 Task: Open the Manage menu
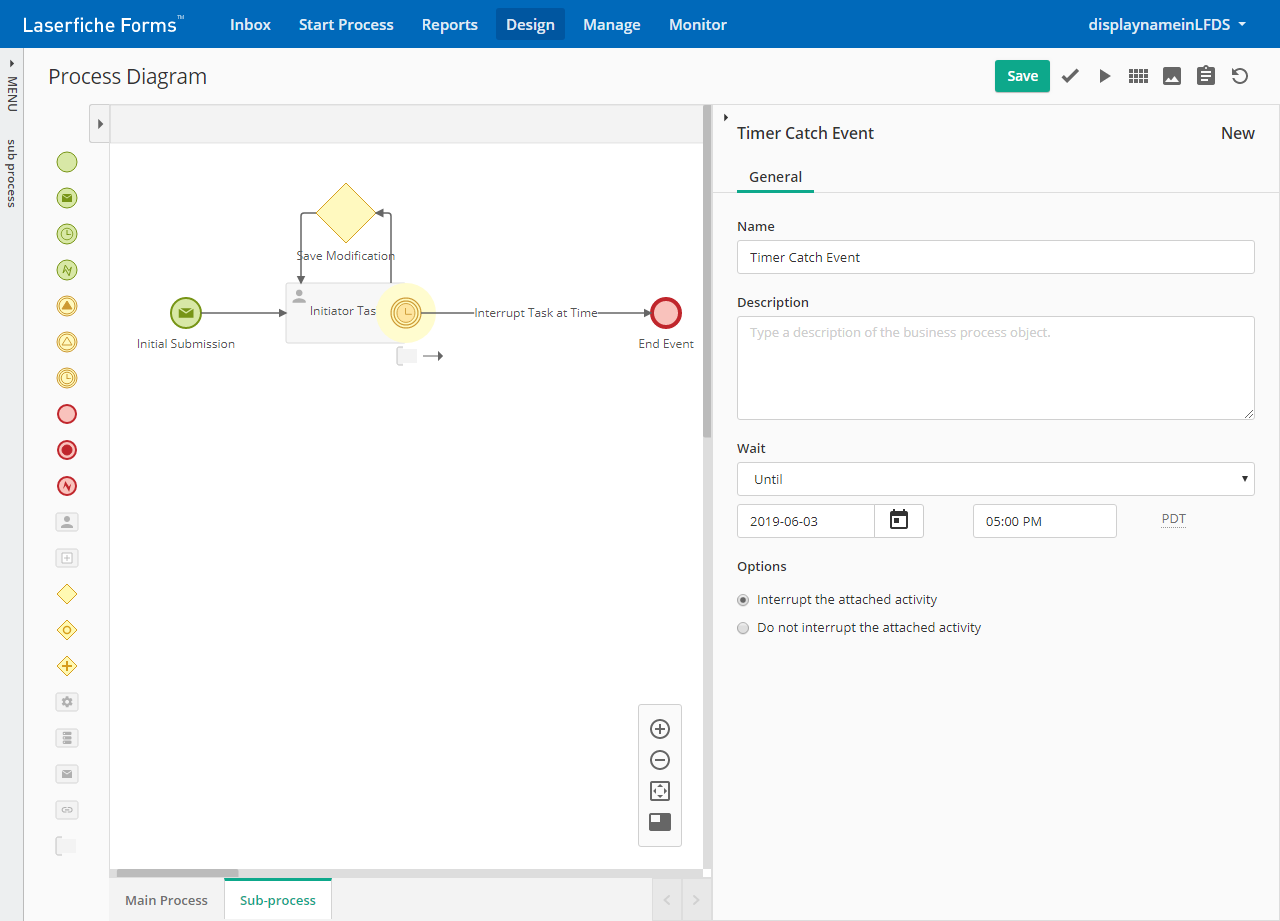tap(612, 24)
